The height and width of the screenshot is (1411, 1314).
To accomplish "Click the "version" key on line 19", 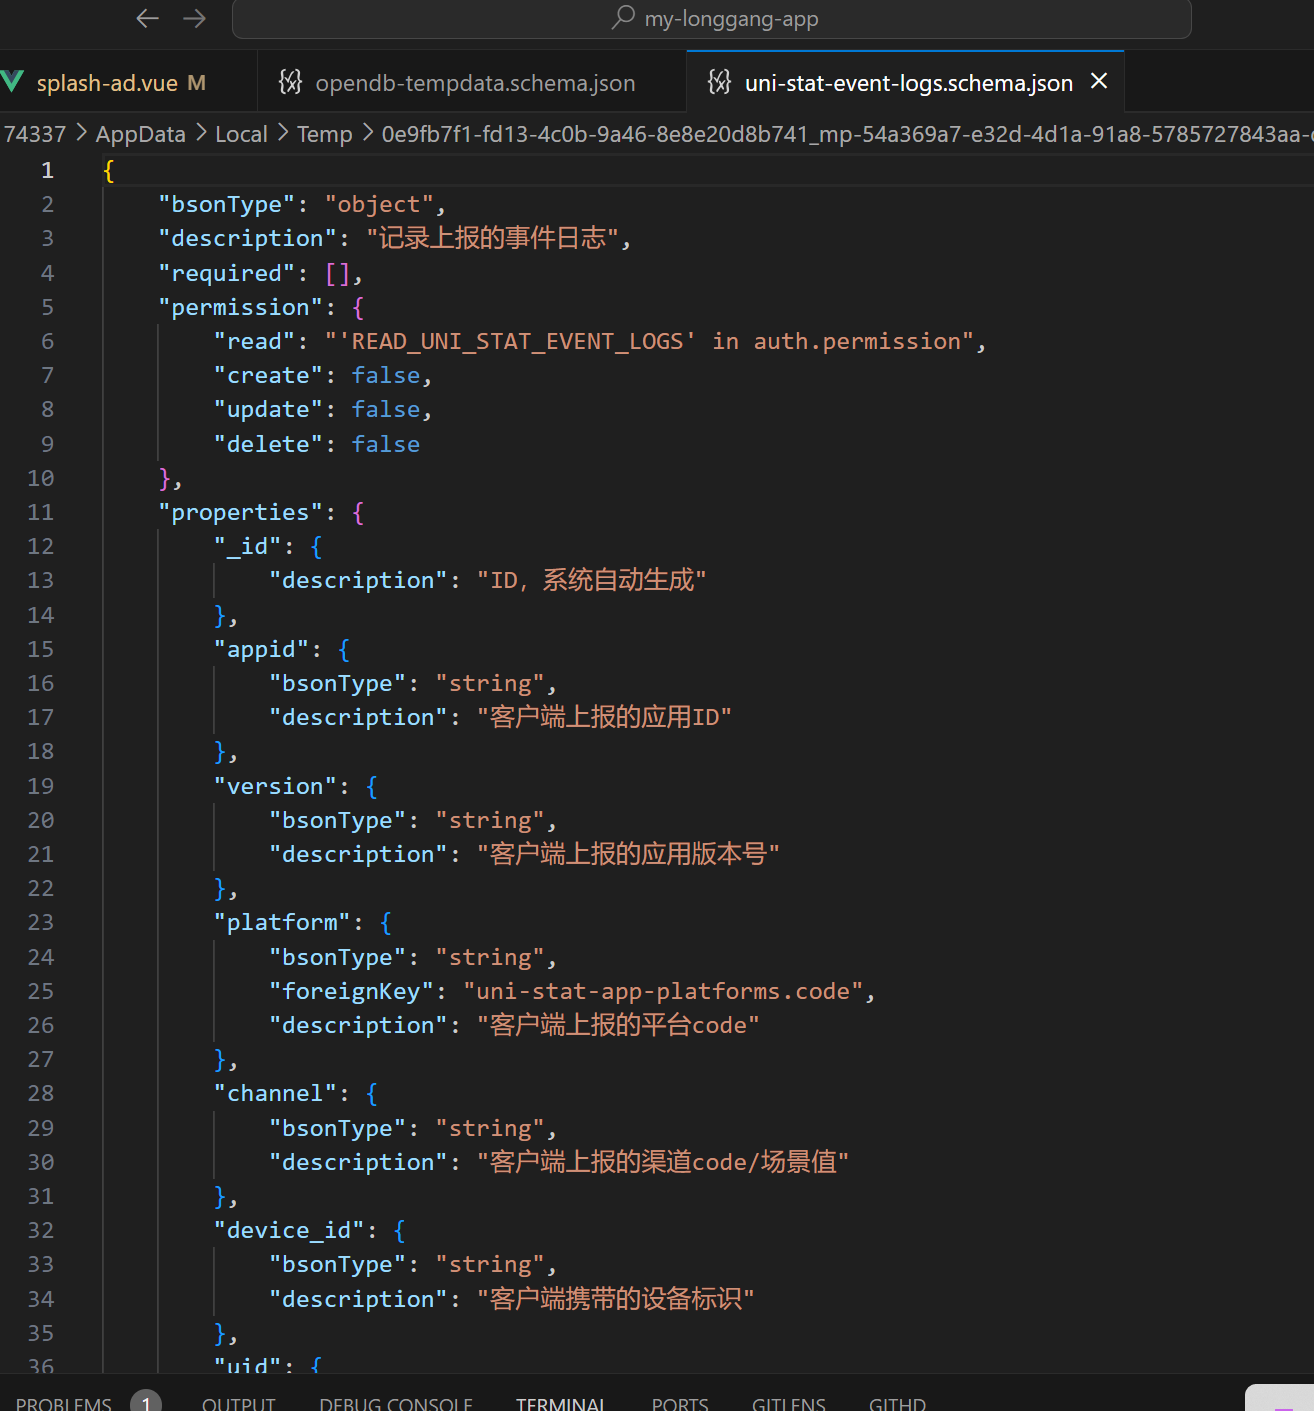I will [276, 786].
